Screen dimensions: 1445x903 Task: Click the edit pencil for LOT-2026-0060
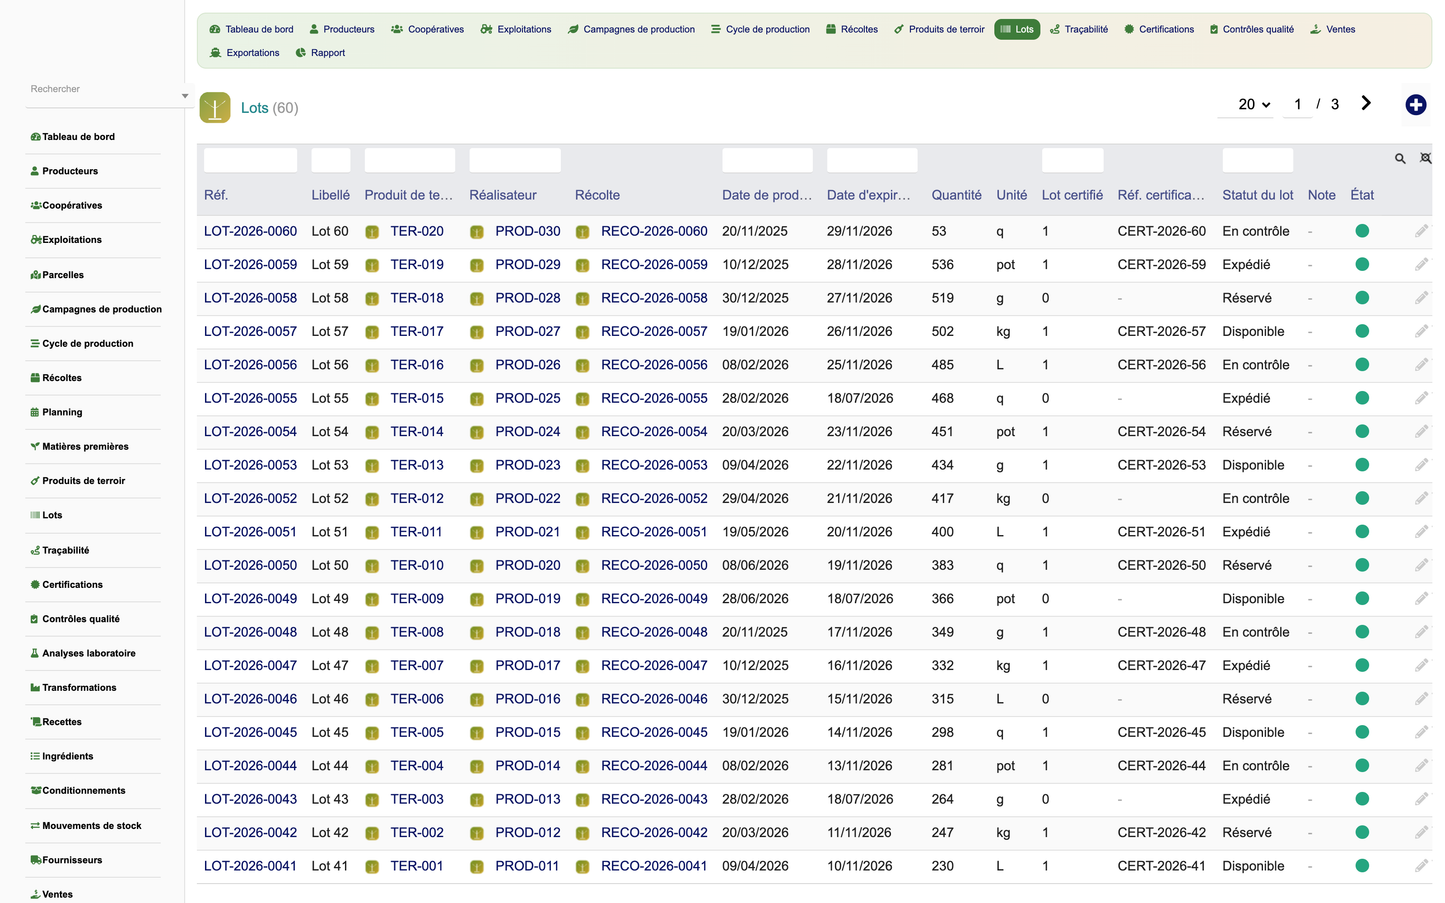pyautogui.click(x=1421, y=231)
